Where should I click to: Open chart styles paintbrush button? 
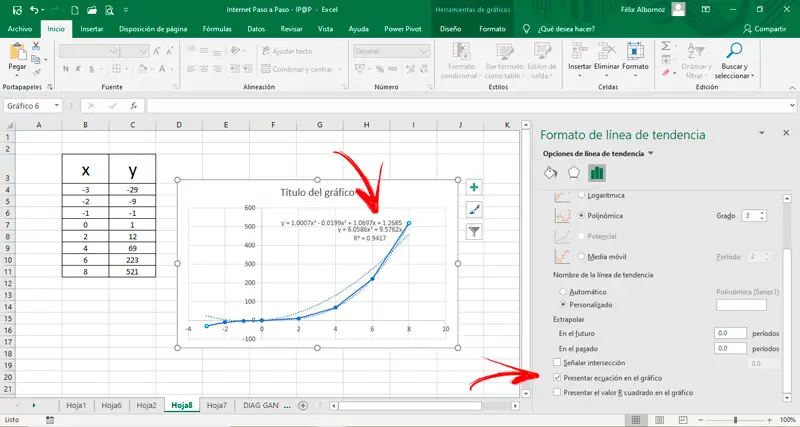[x=474, y=209]
